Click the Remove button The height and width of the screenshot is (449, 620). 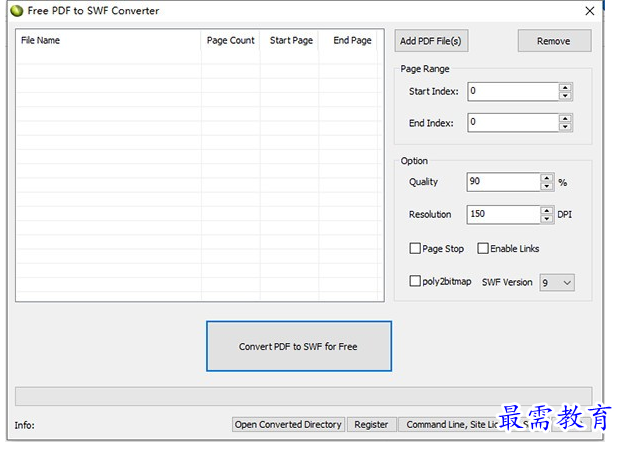point(554,41)
